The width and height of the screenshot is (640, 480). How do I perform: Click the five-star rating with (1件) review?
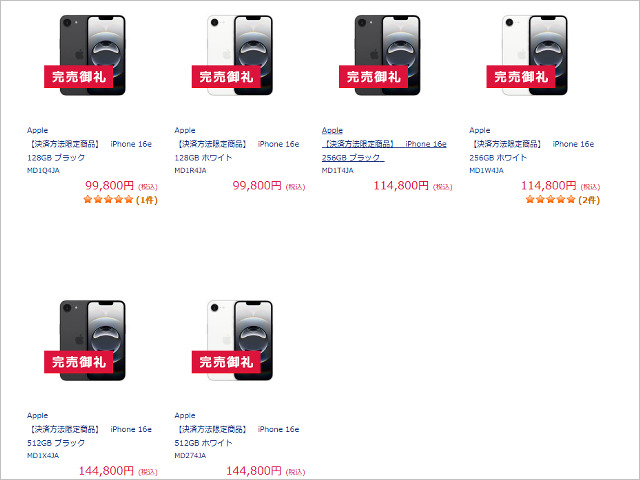119,199
